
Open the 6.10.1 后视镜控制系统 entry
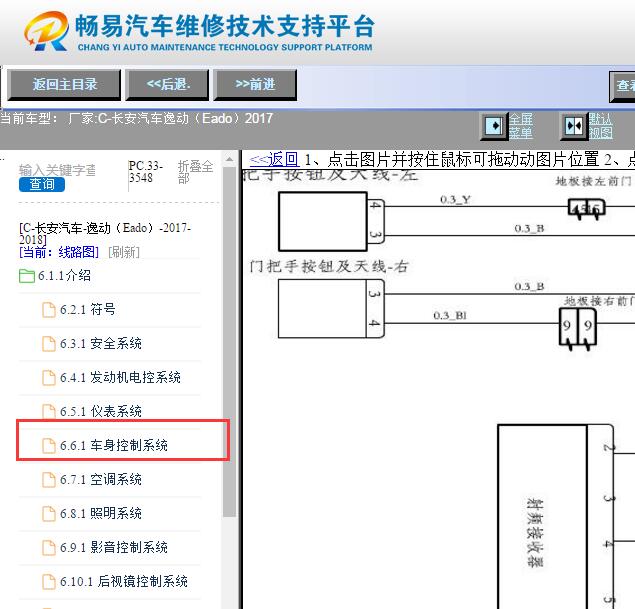(x=124, y=582)
